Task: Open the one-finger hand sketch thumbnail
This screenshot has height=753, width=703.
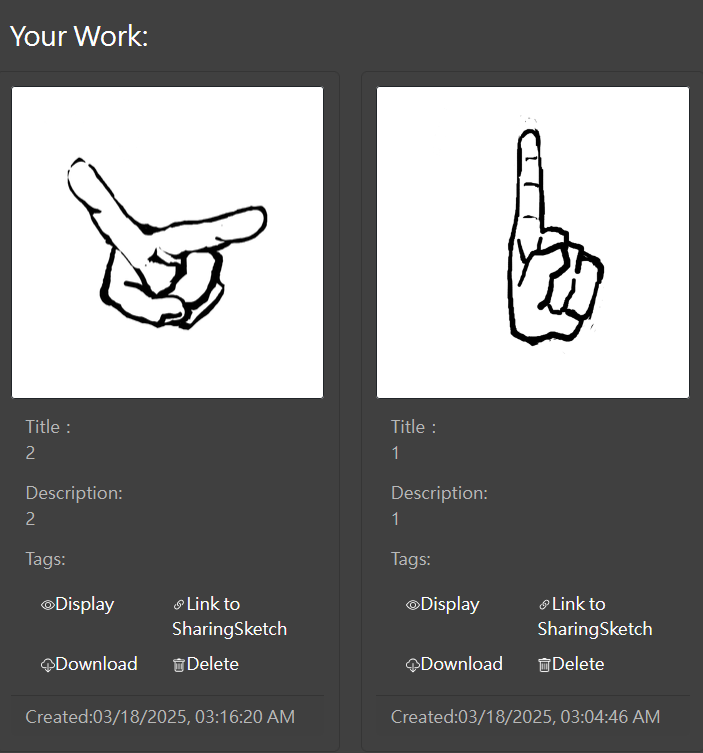Action: pyautogui.click(x=533, y=243)
